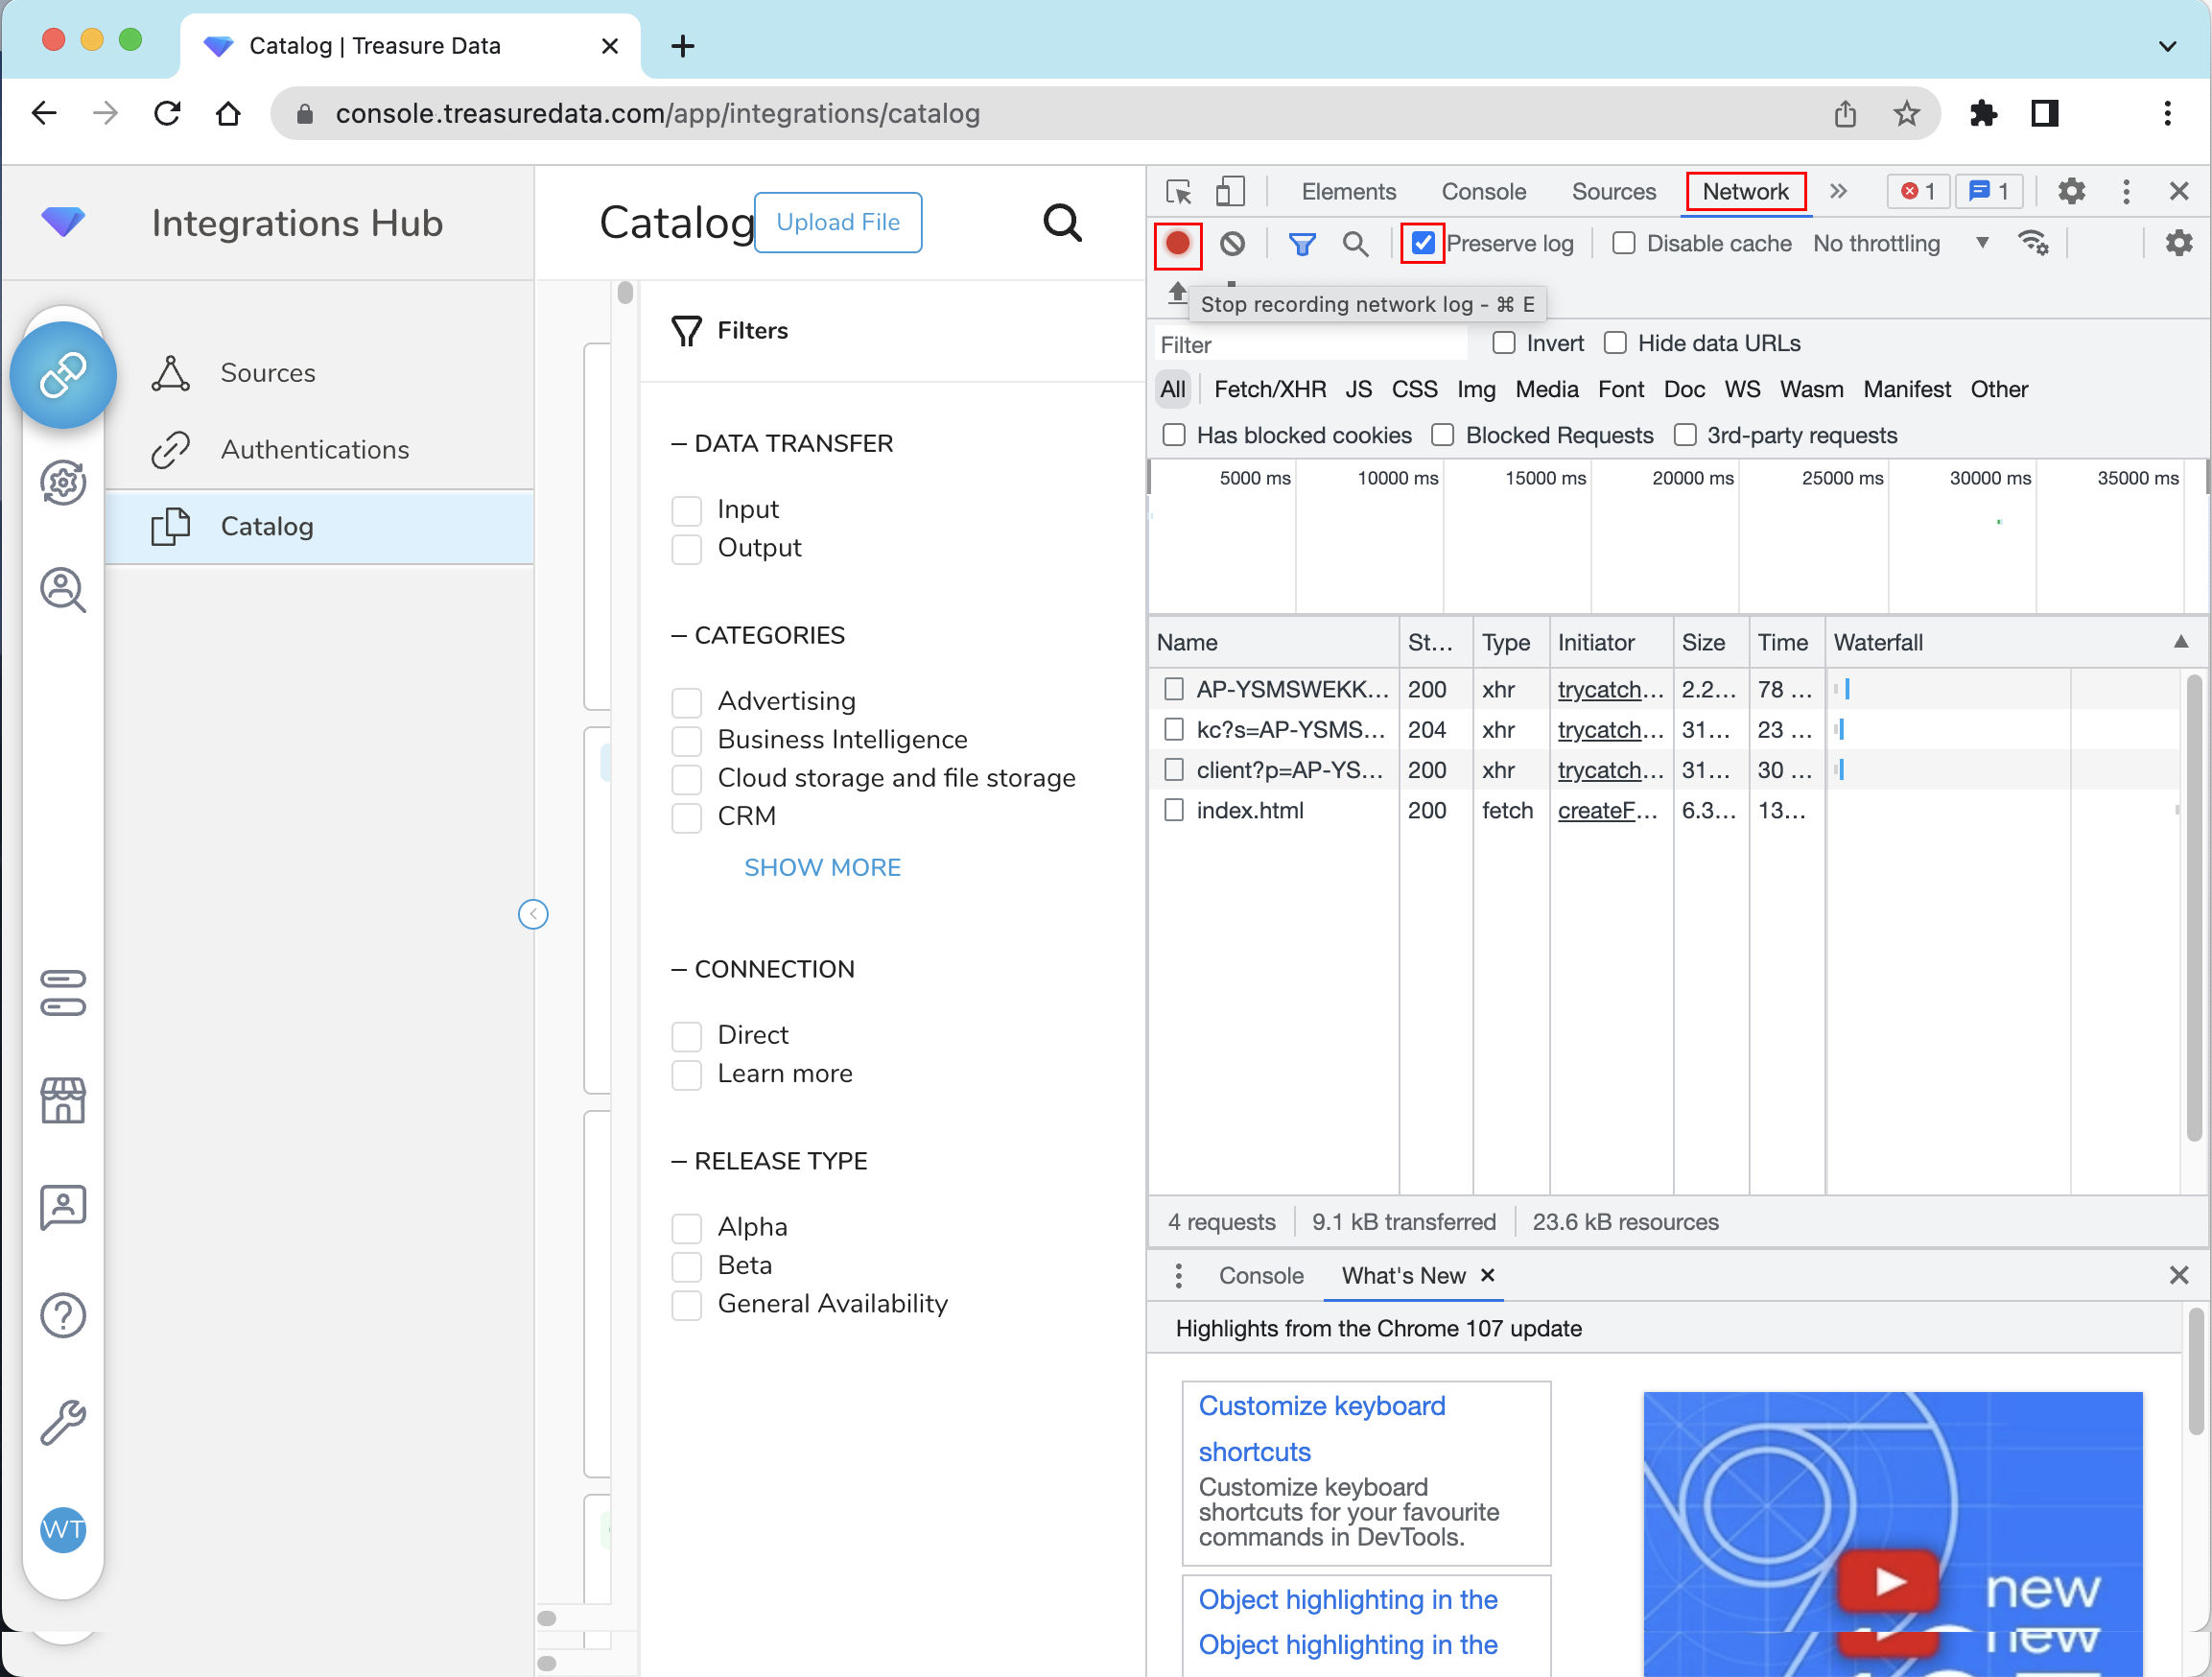Toggle the network filter funnel icon

[1301, 244]
